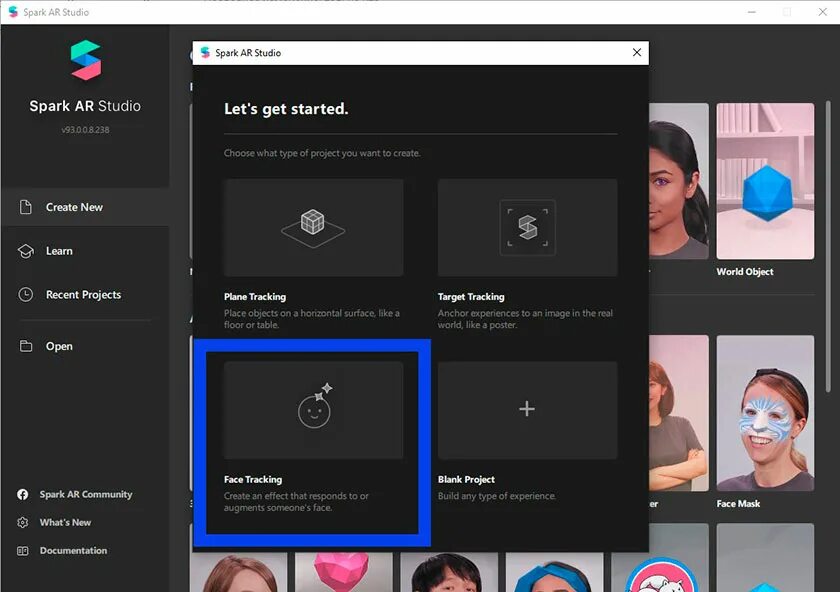The height and width of the screenshot is (592, 840).
Task: Click the version number v93.0.0.8.238
Action: coord(85,130)
